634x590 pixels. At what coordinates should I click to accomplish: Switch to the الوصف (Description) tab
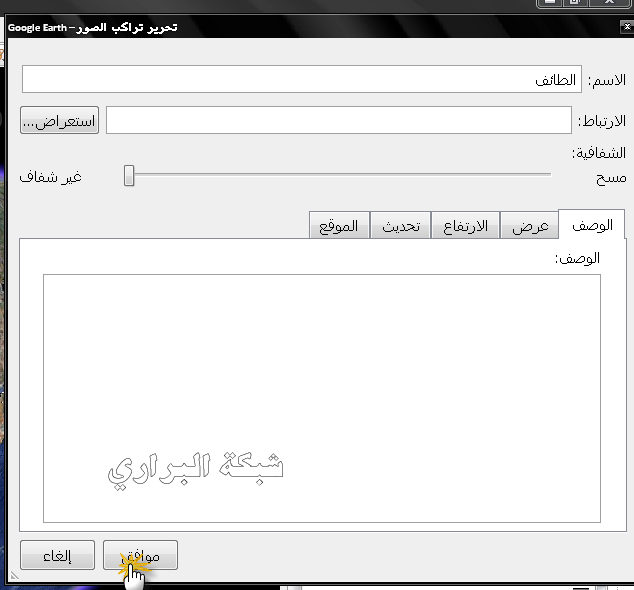[592, 225]
